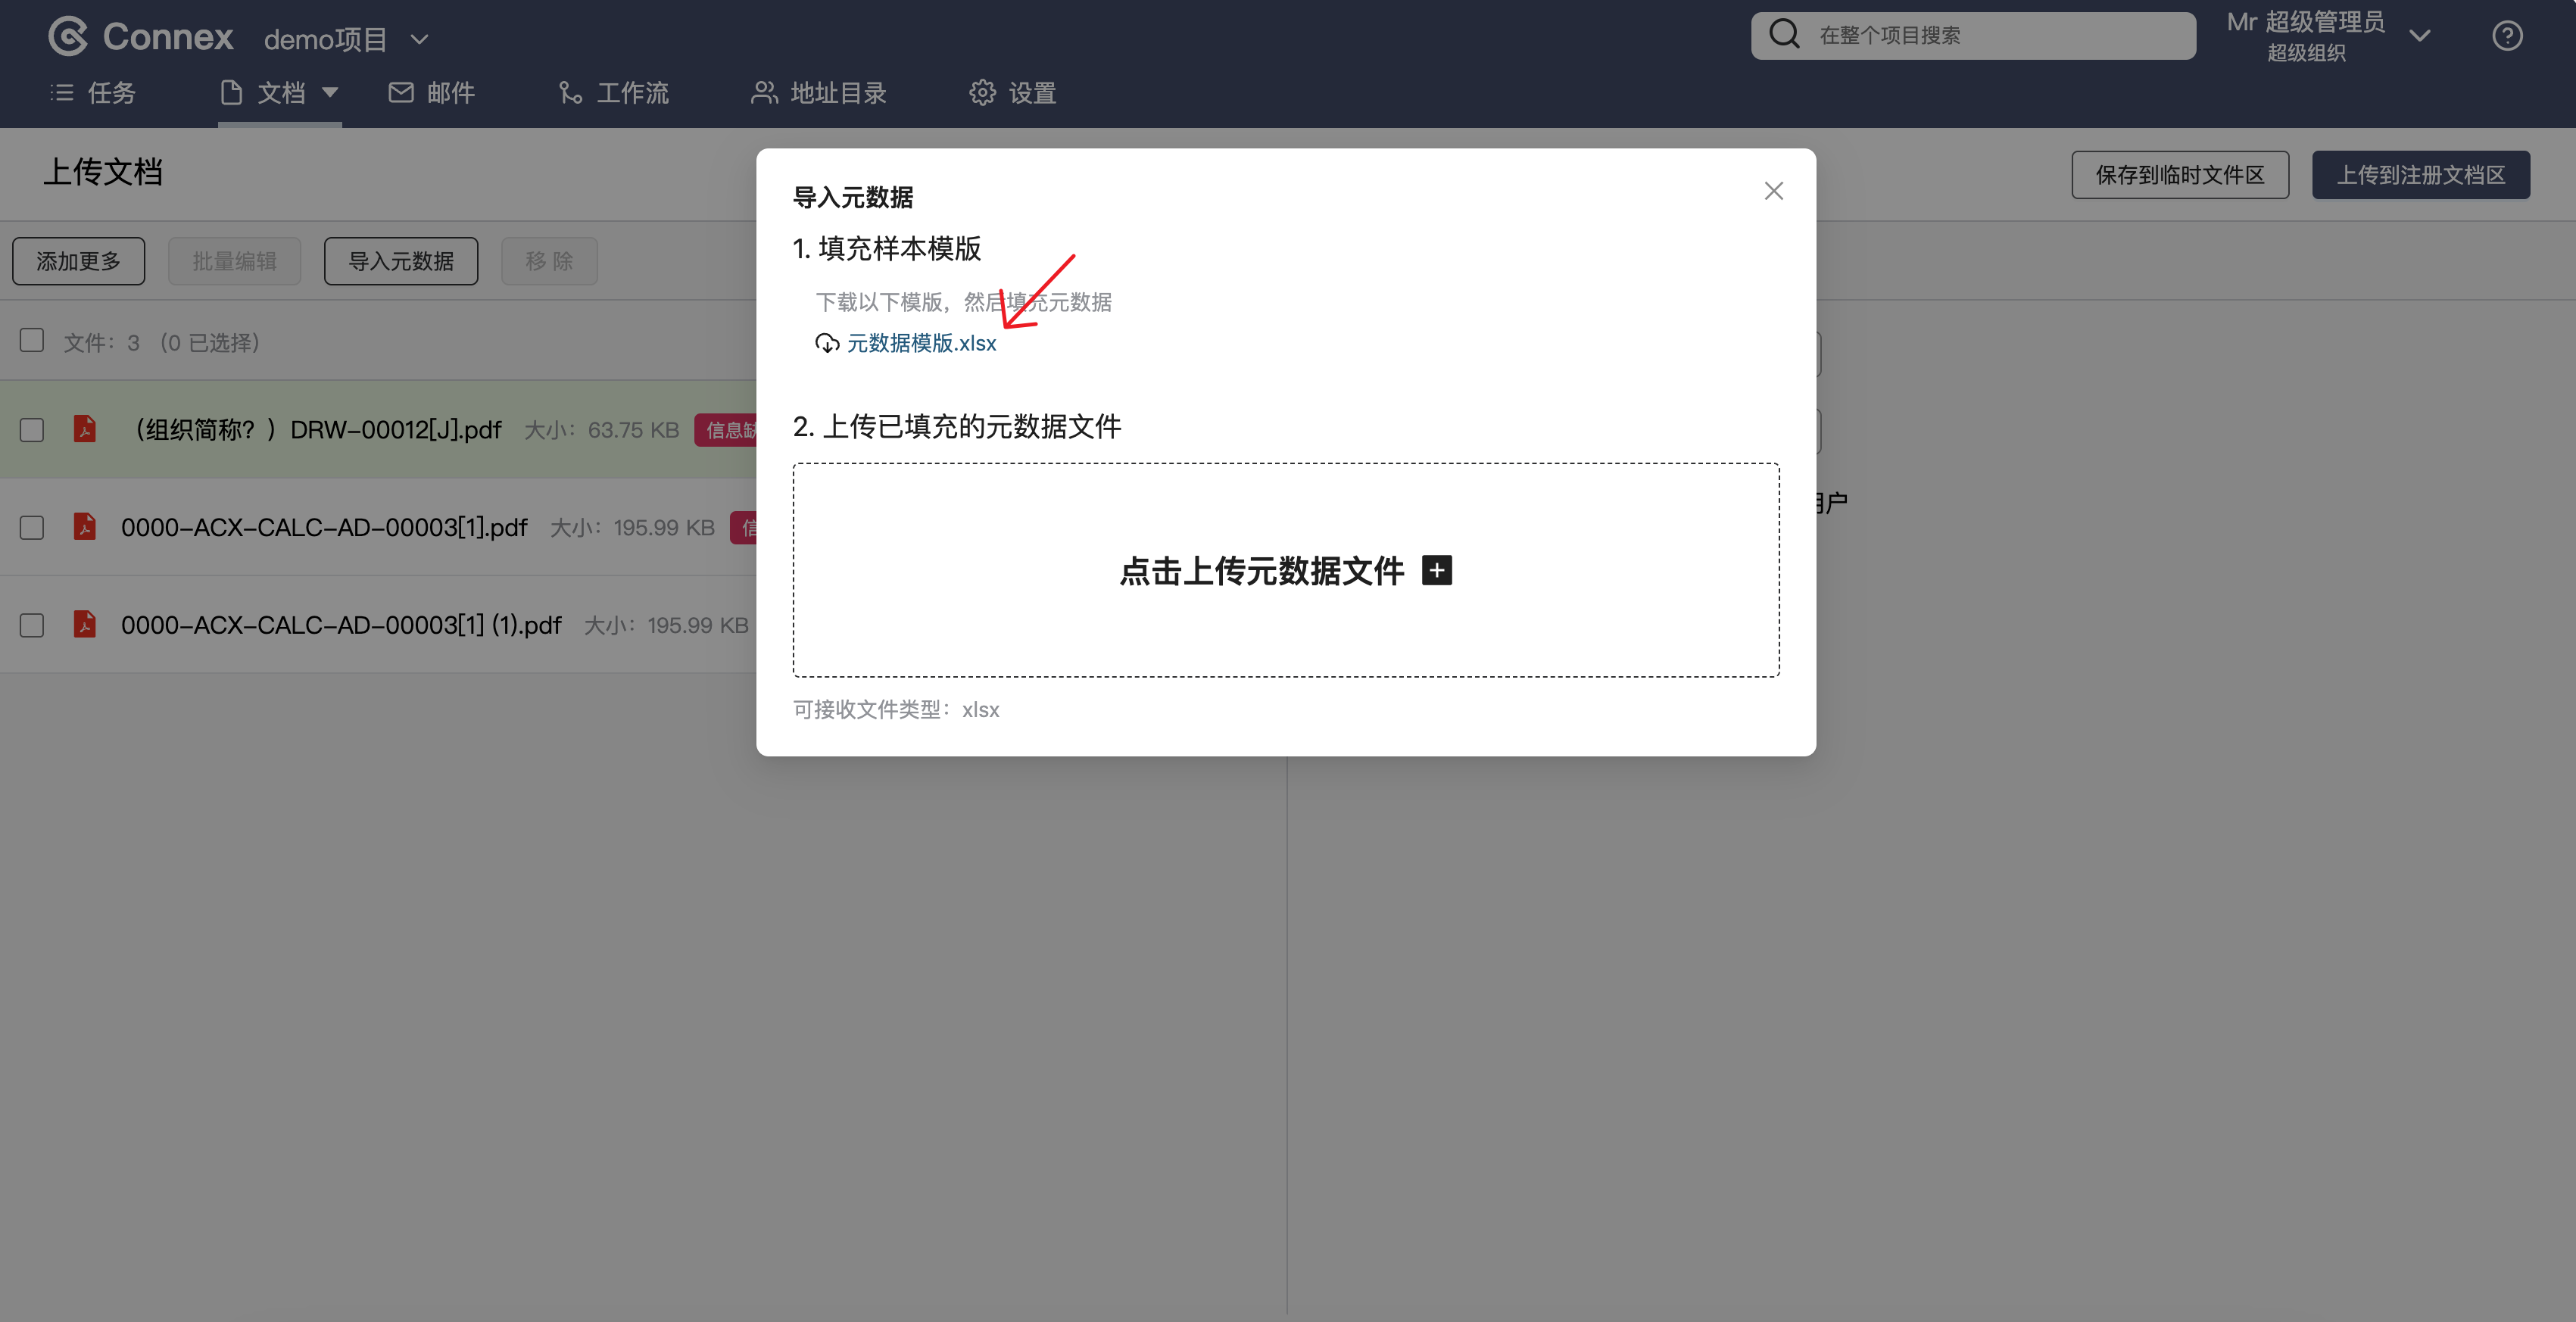Close the 导入元数据 dialog
The width and height of the screenshot is (2576, 1322).
(1773, 191)
